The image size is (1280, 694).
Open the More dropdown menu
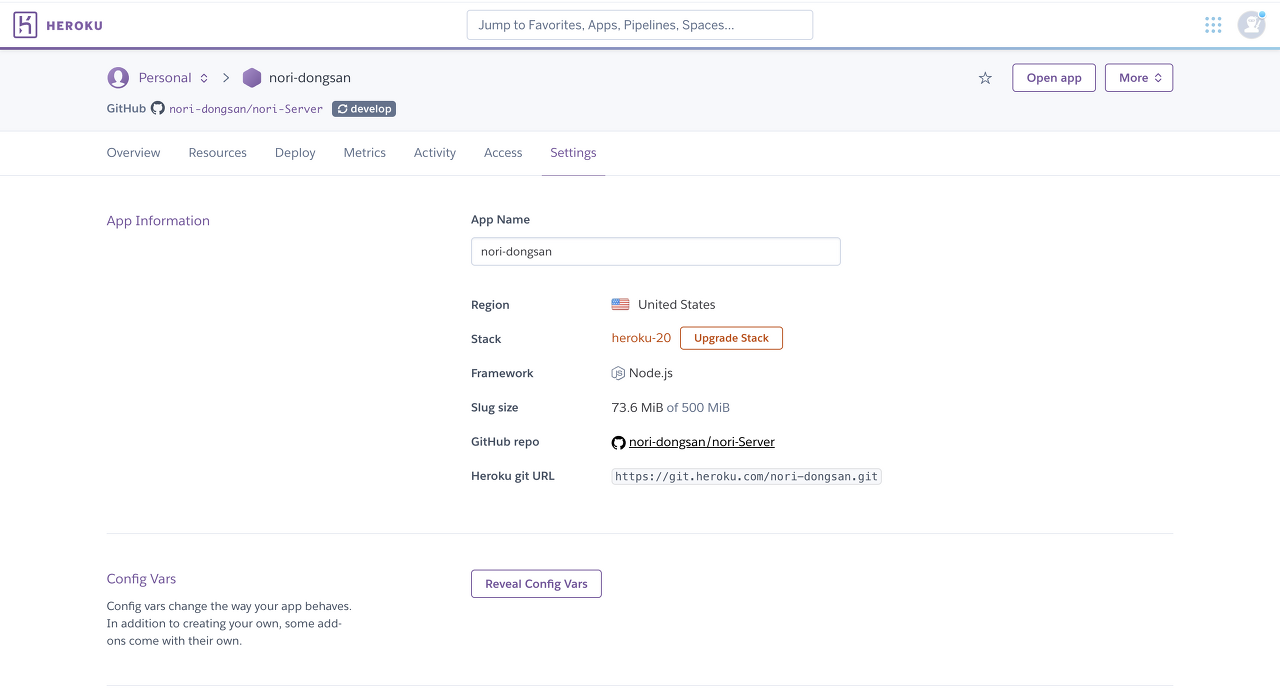coord(1139,78)
